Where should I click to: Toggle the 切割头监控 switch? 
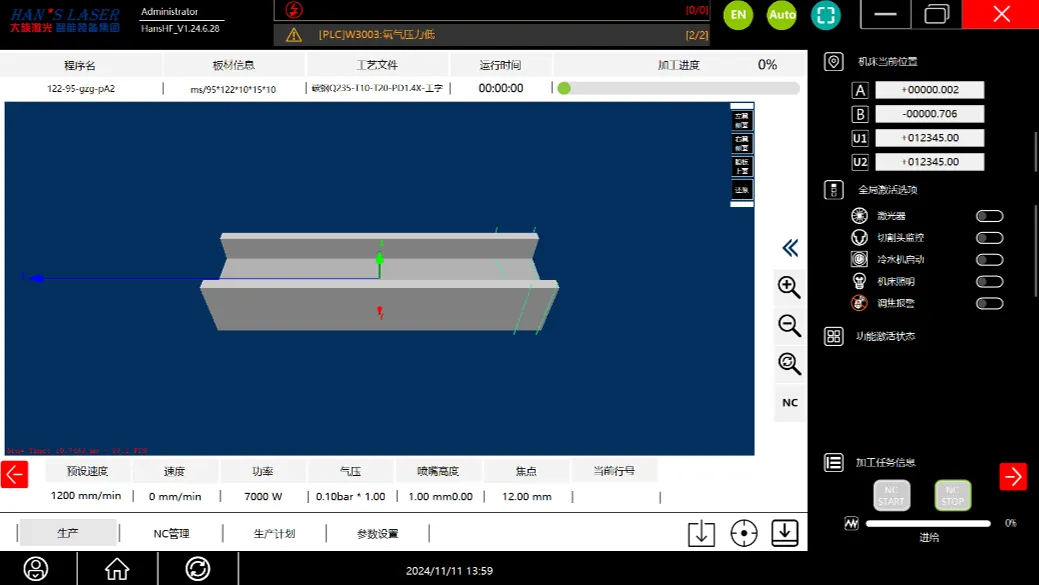(x=990, y=238)
